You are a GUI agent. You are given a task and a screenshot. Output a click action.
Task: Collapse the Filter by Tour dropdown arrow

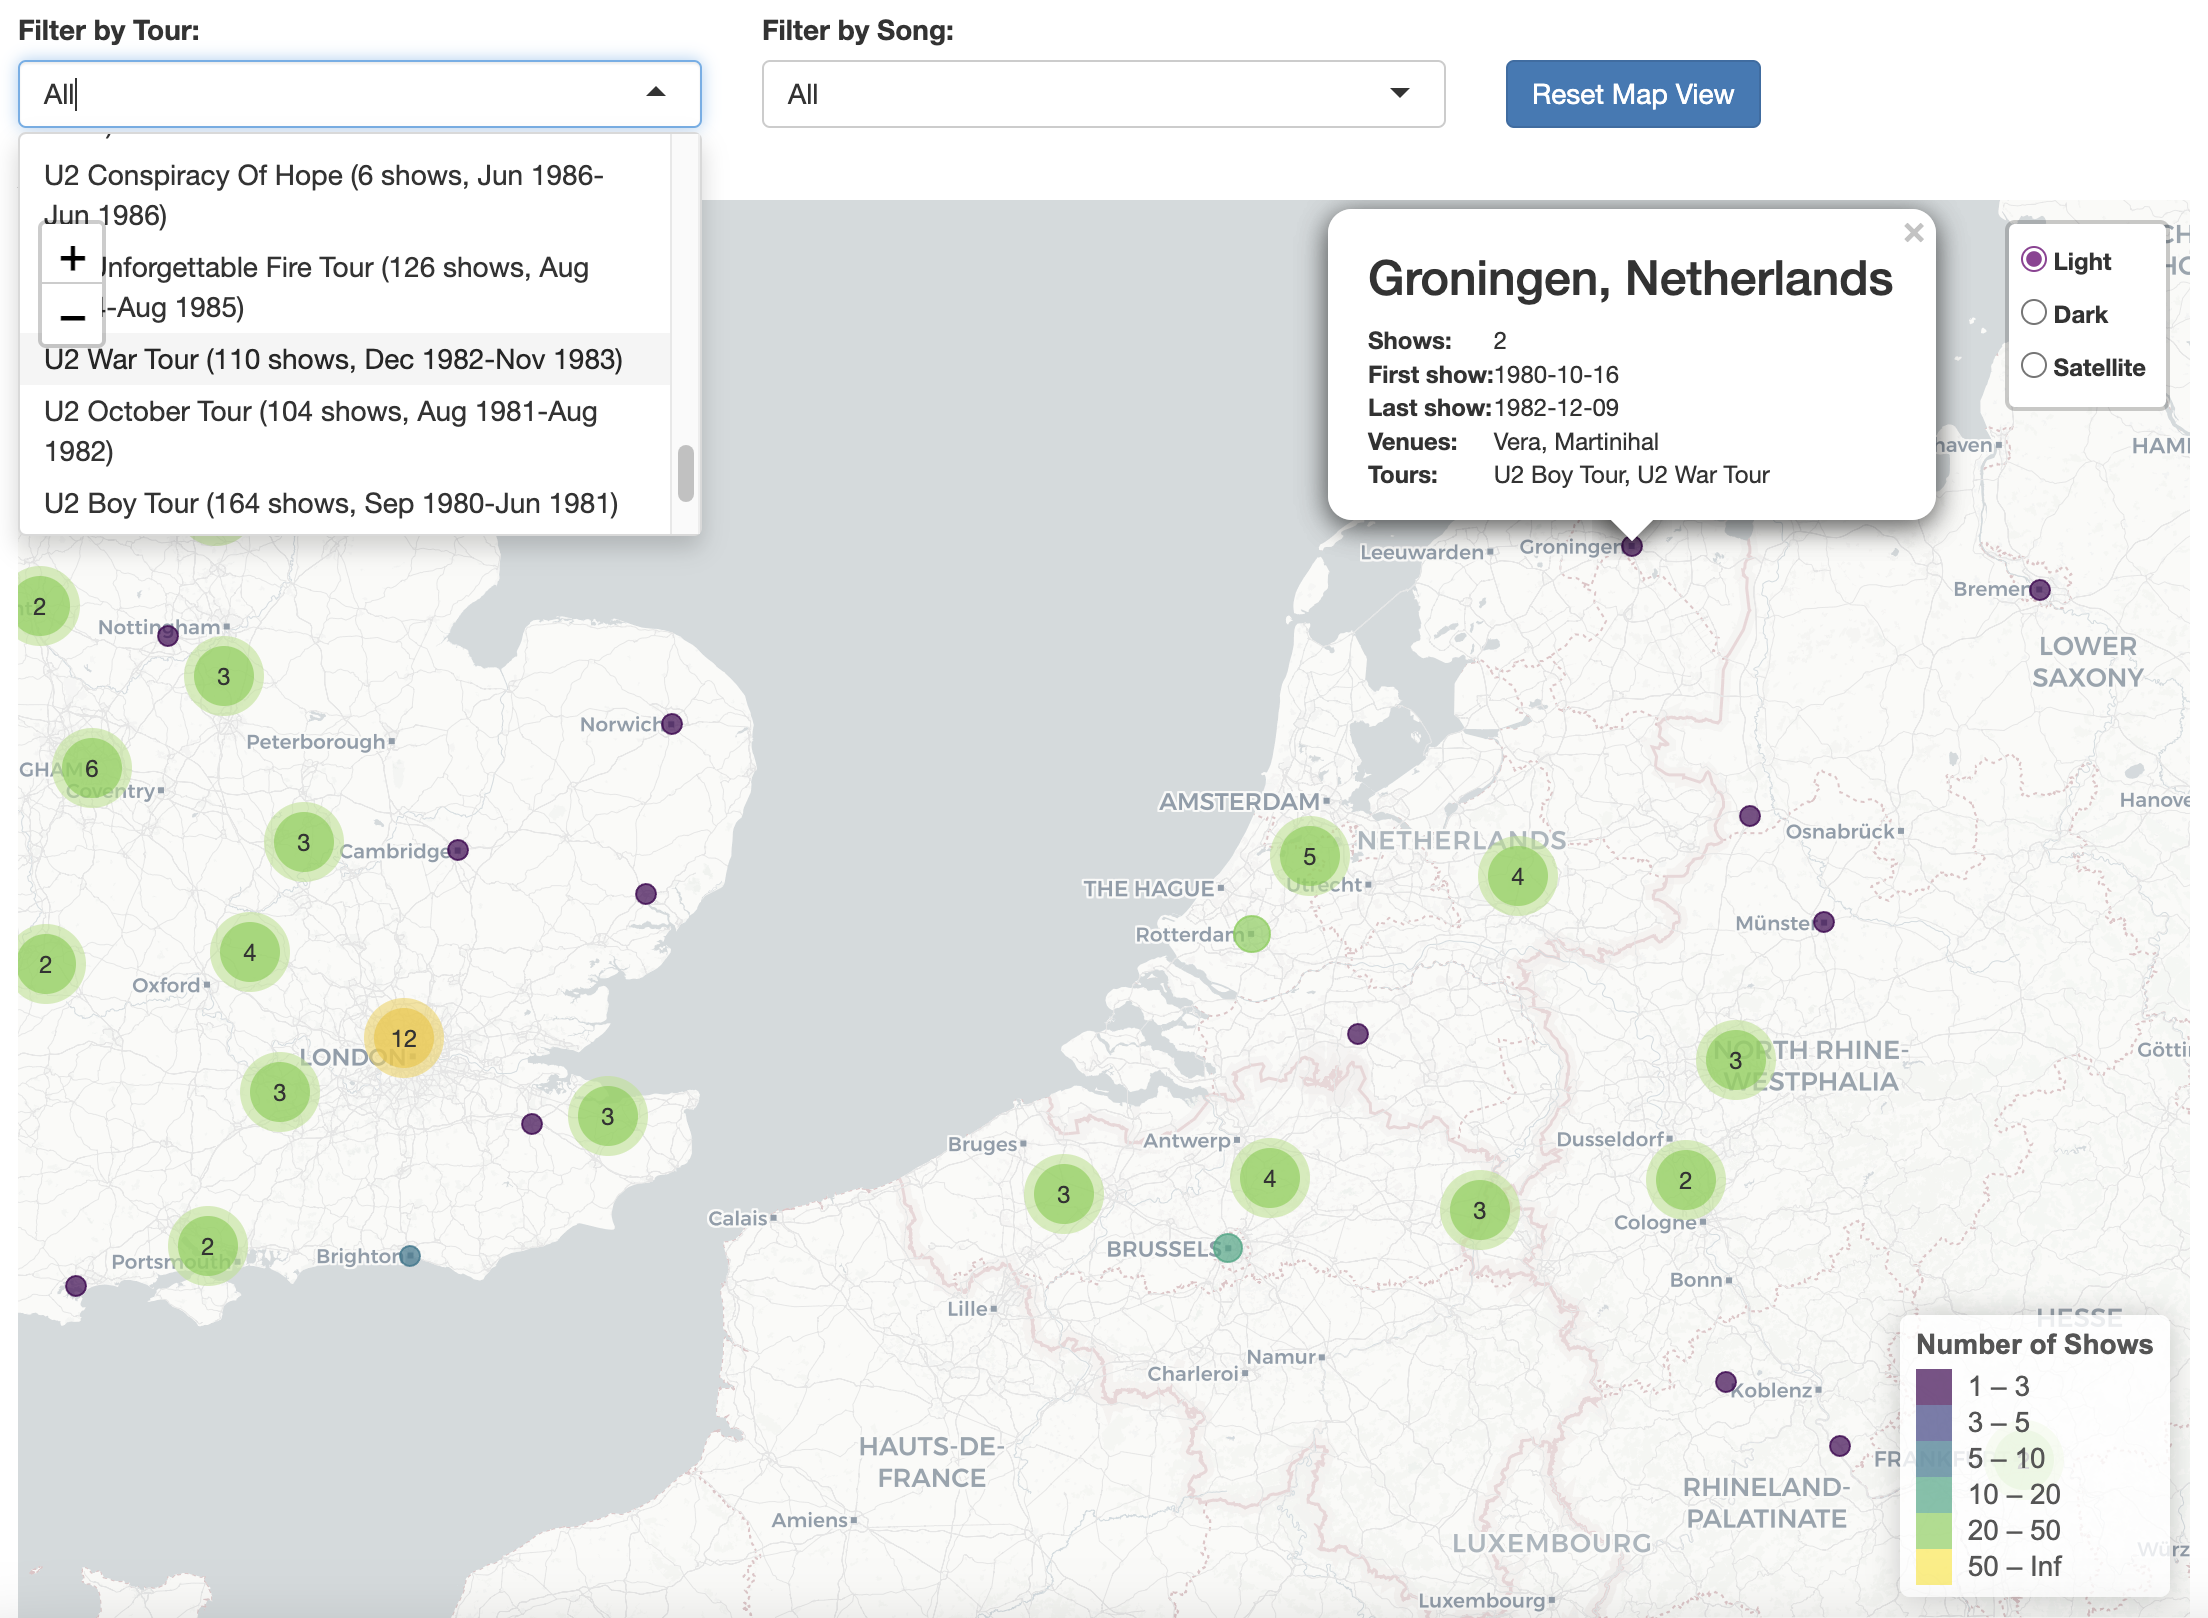(656, 93)
